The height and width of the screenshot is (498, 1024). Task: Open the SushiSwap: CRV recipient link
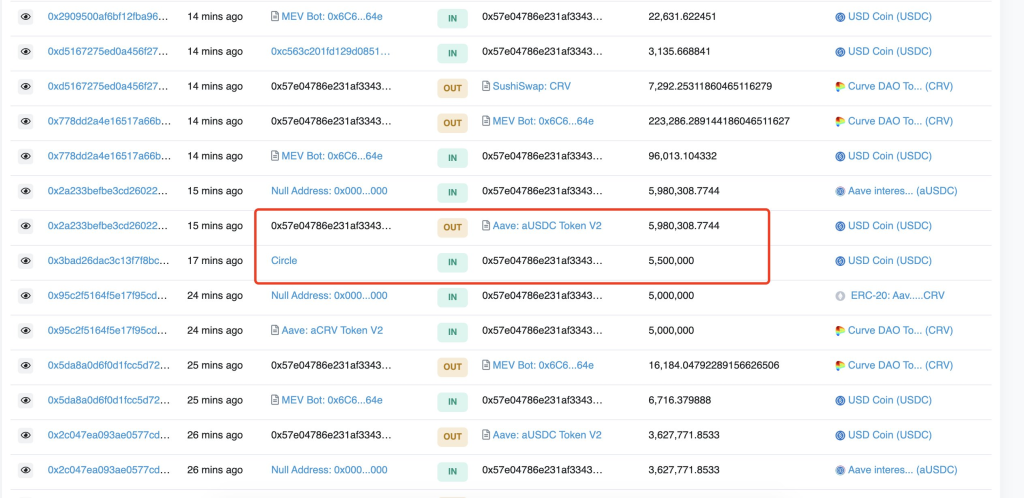[532, 86]
